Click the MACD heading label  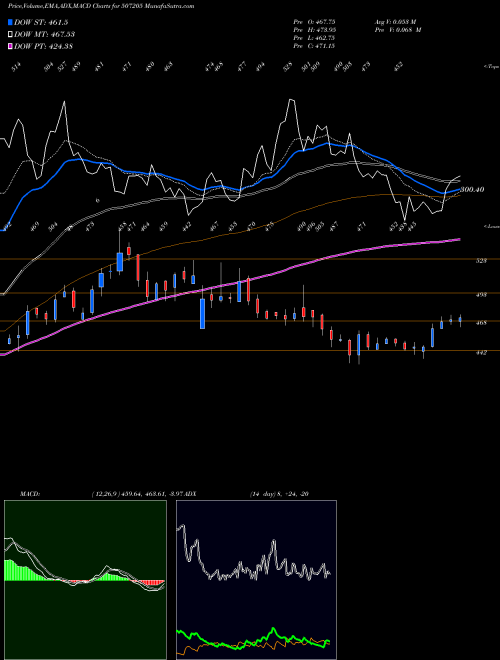[x=29, y=493]
